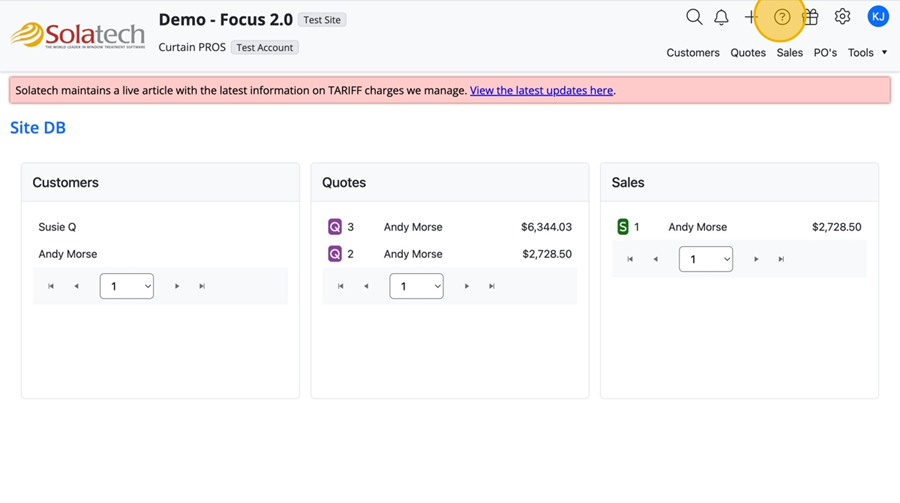Open the PO's menu item
900x503 pixels.
tap(825, 53)
